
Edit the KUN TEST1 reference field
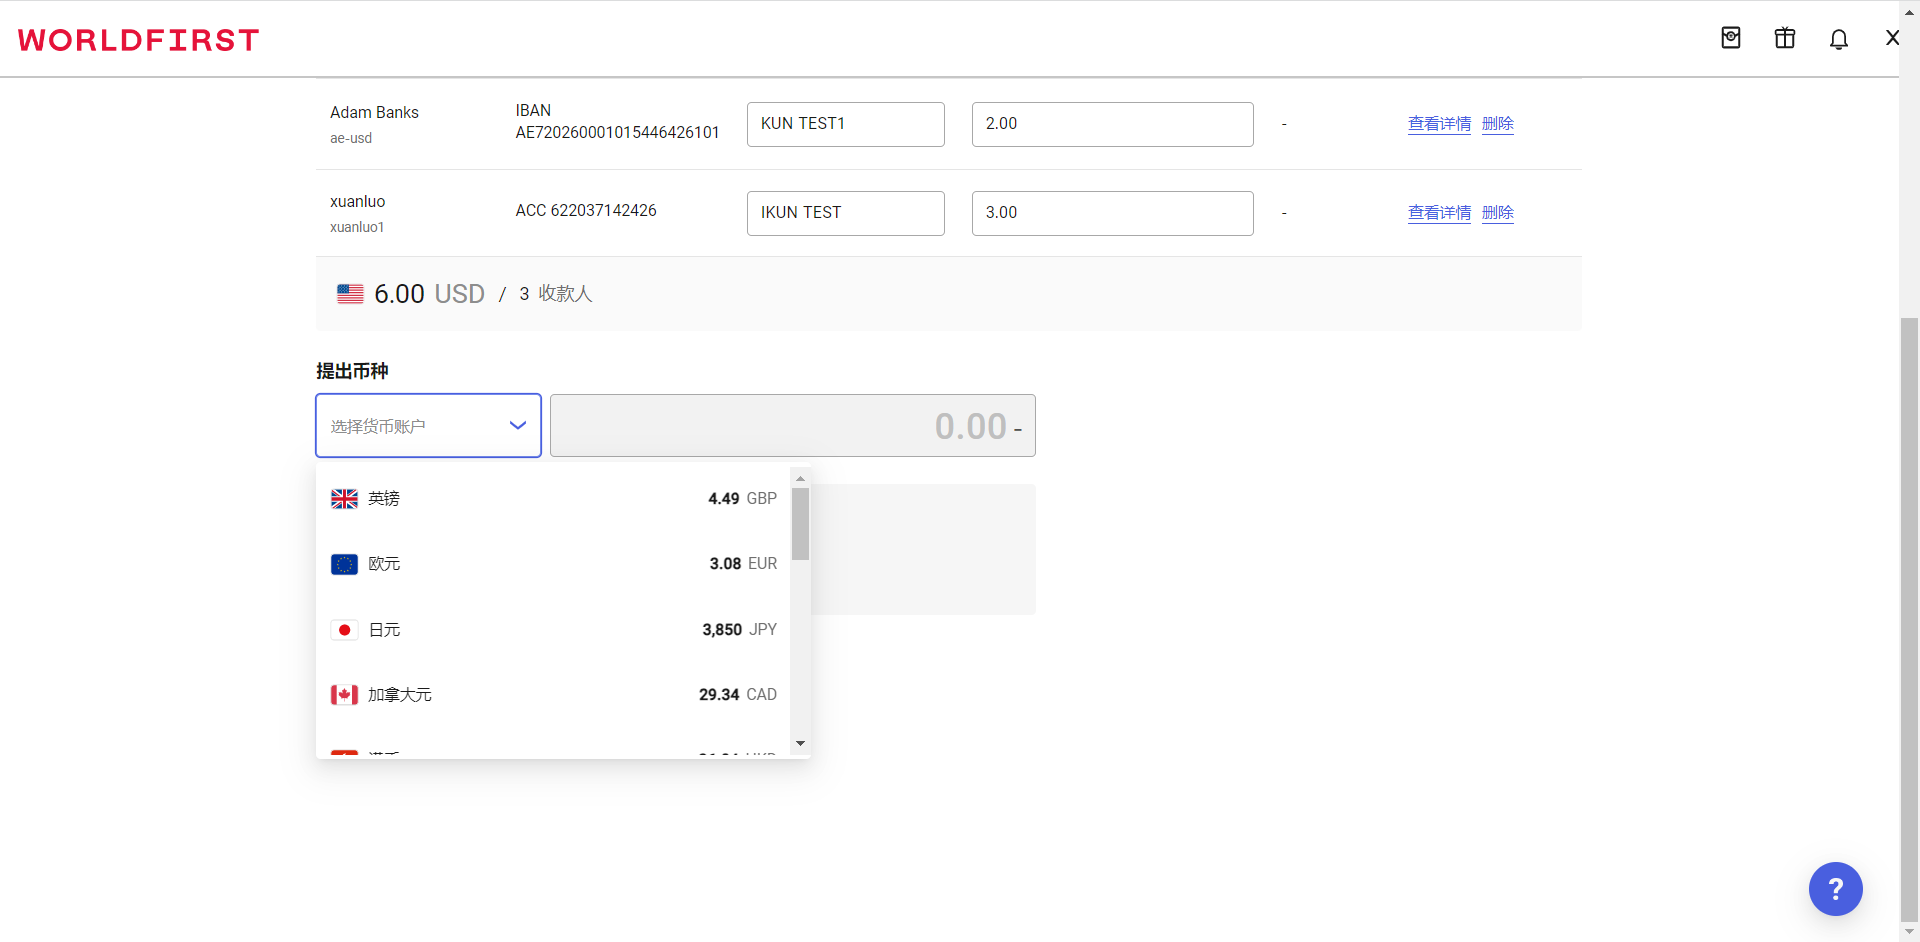[845, 124]
